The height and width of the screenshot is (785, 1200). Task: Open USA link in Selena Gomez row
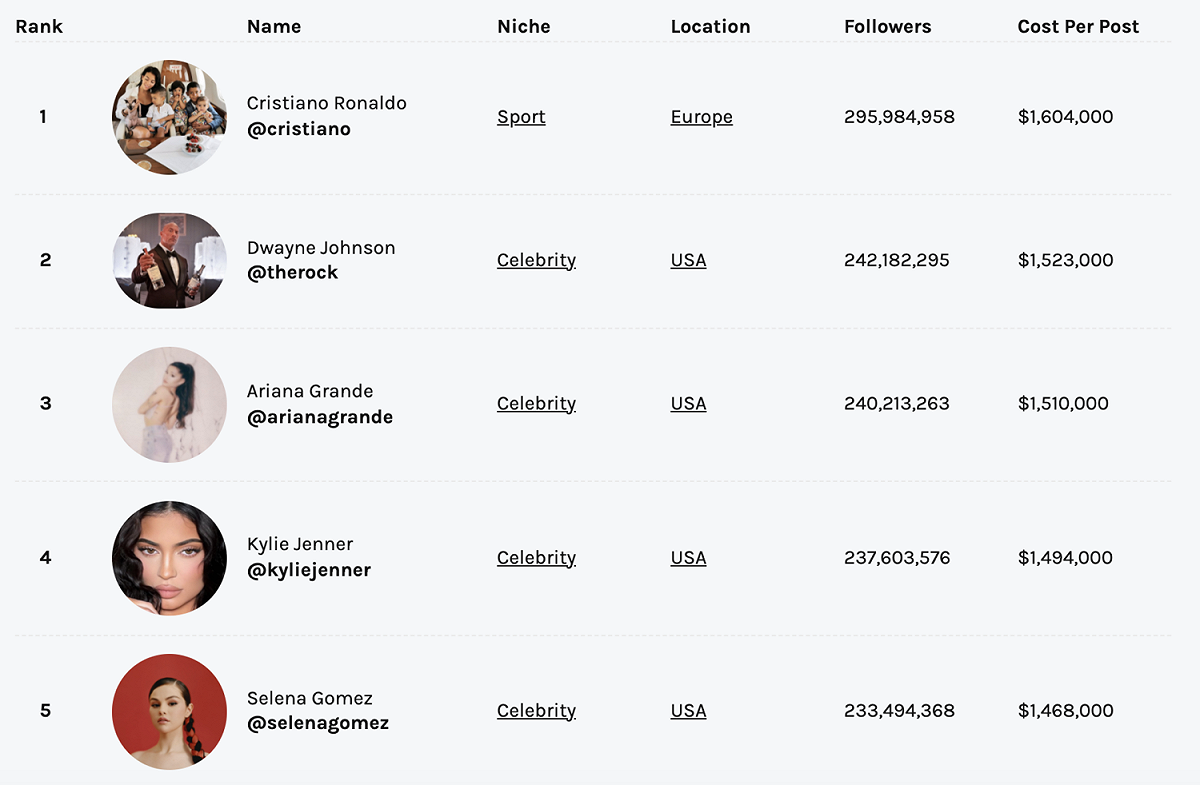[x=688, y=711]
